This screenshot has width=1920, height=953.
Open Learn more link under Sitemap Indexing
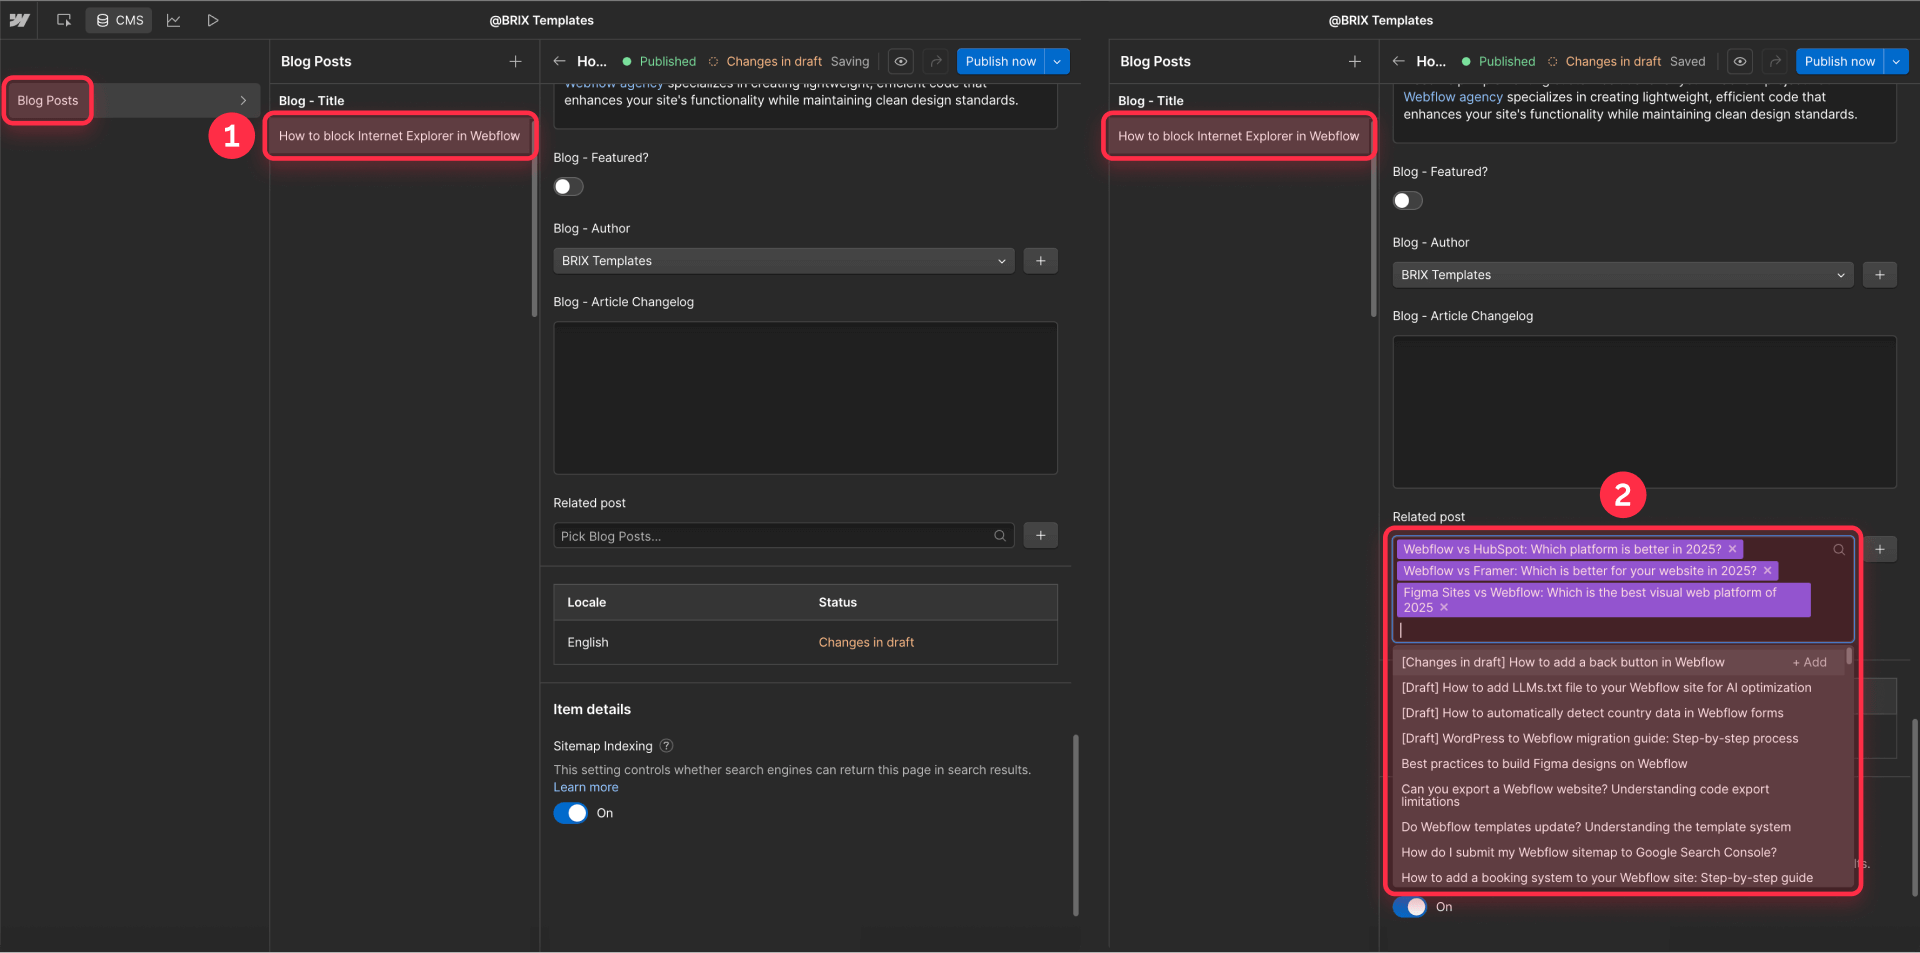pos(586,787)
